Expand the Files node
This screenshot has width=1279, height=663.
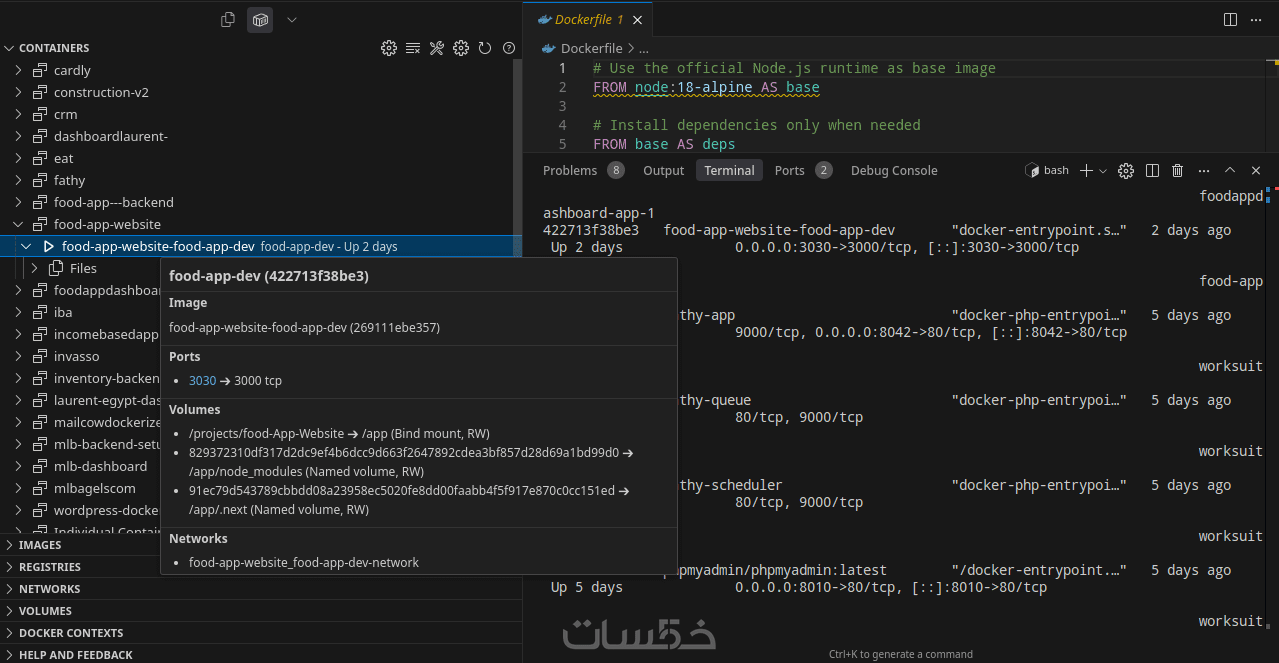click(34, 268)
